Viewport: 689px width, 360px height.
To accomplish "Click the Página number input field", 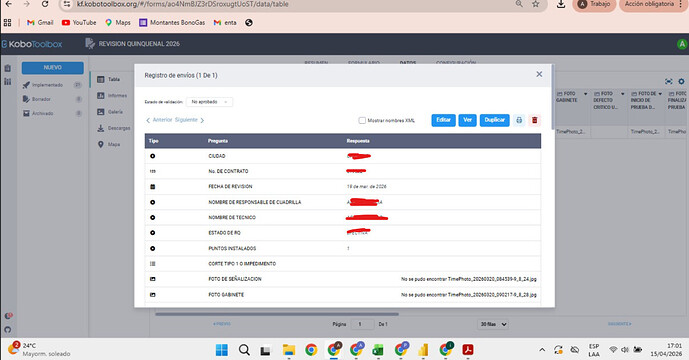I will click(363, 324).
